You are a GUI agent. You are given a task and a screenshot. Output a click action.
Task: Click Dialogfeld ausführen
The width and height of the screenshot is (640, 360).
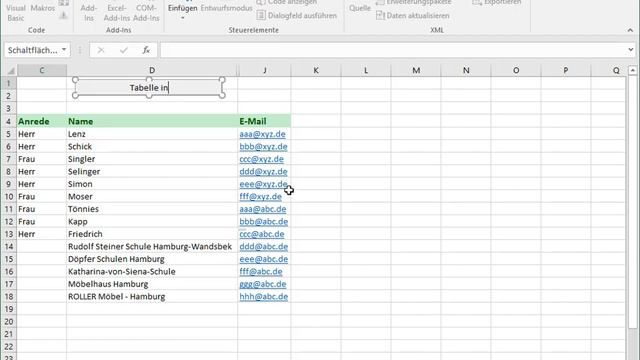click(x=297, y=16)
